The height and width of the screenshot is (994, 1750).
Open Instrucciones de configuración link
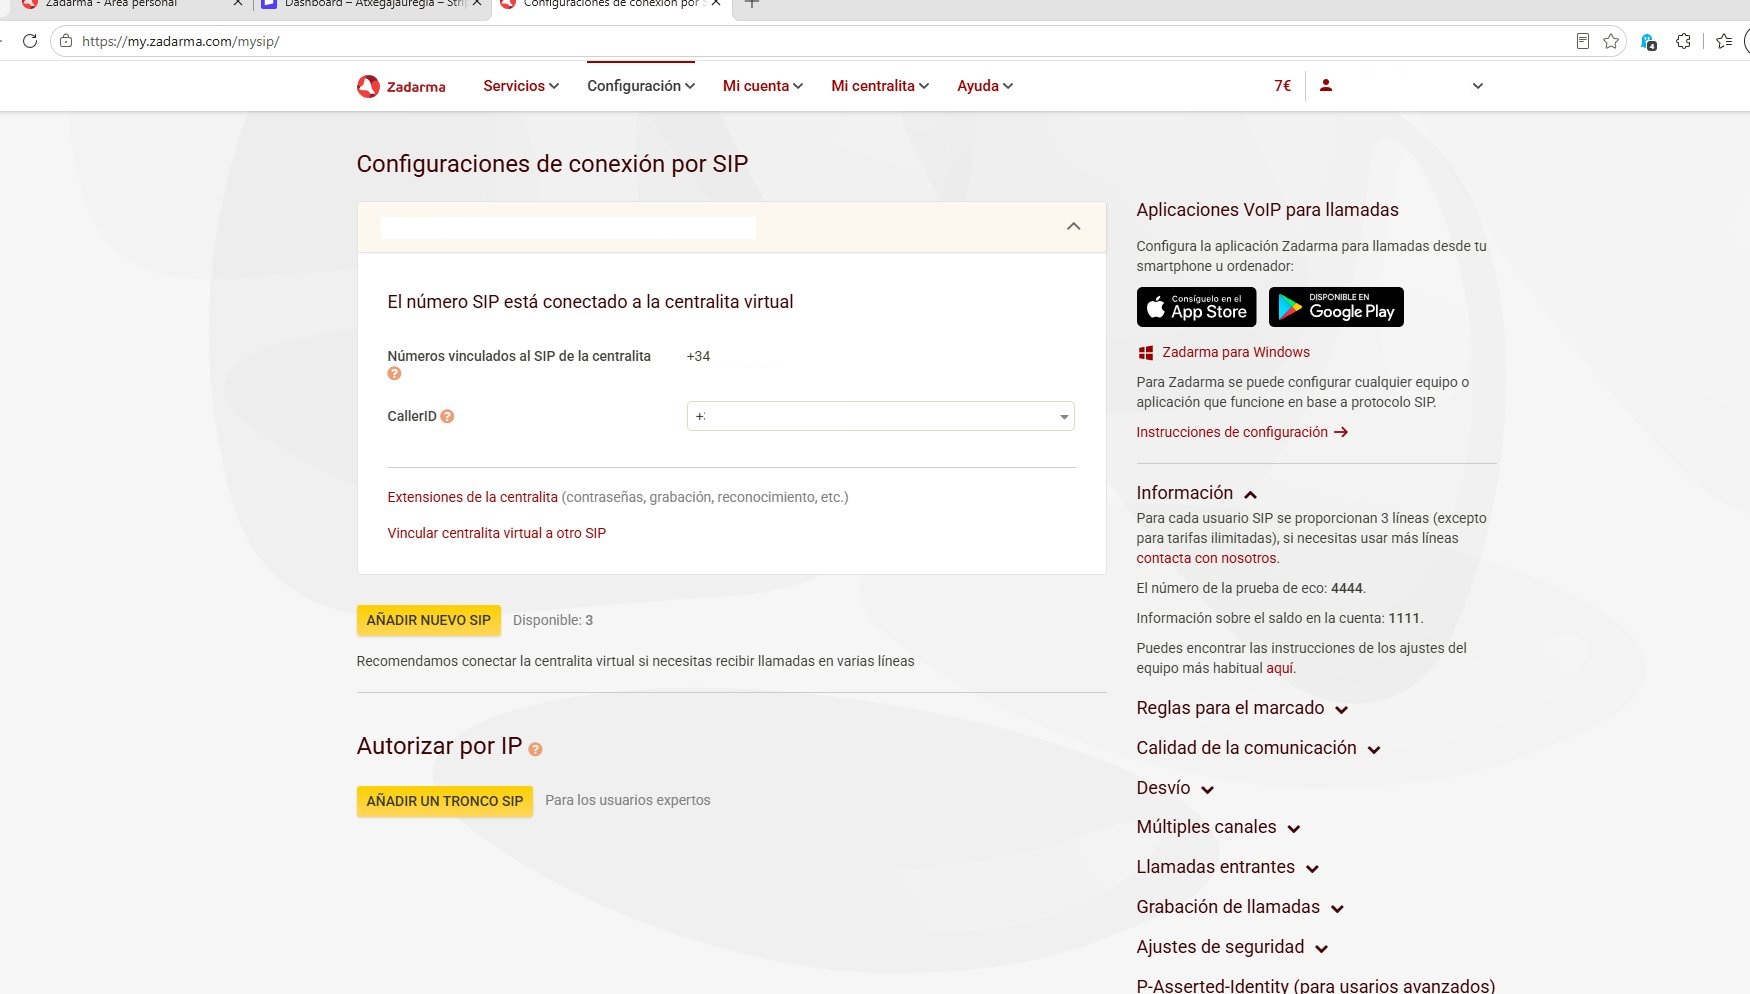click(x=1242, y=432)
